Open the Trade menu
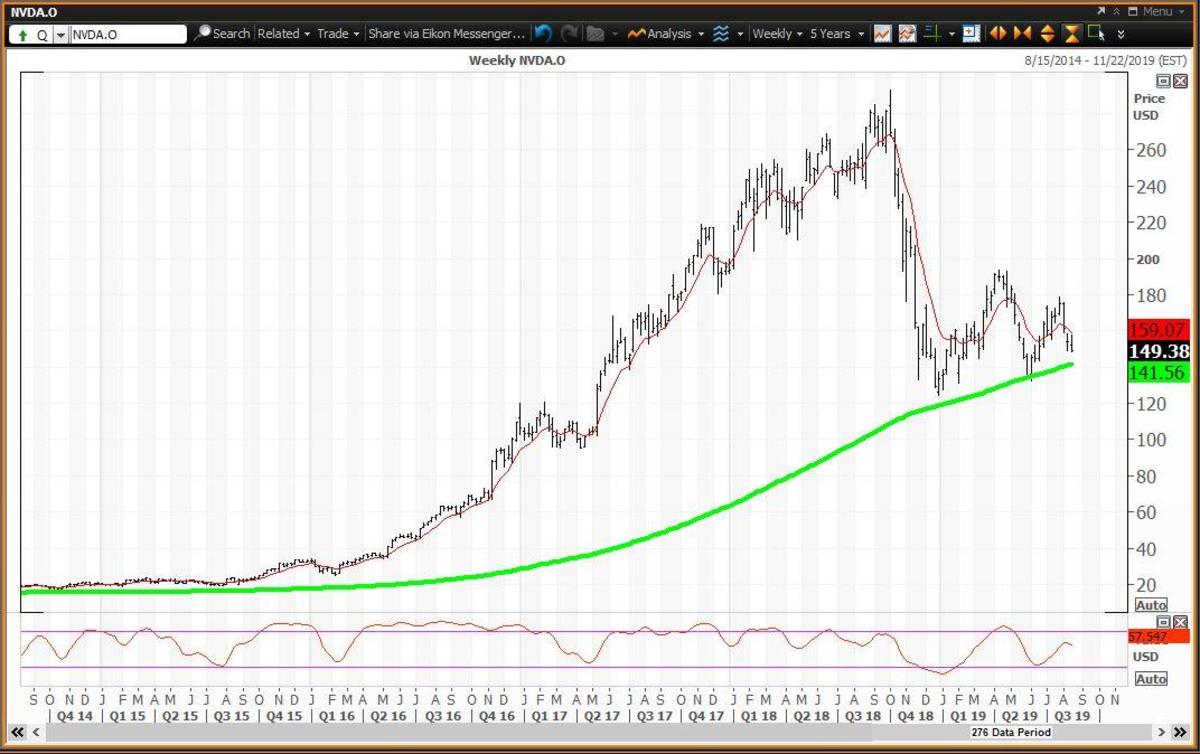 tap(338, 34)
